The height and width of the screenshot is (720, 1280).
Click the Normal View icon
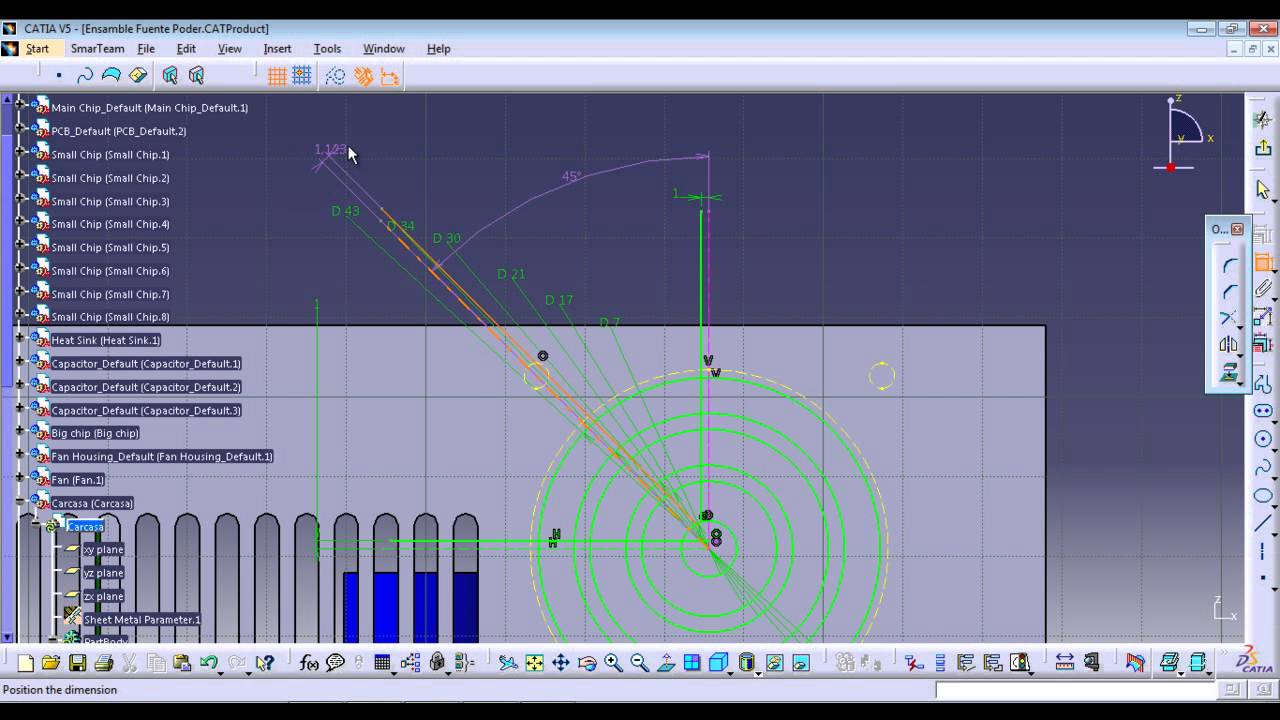pyautogui.click(x=666, y=662)
